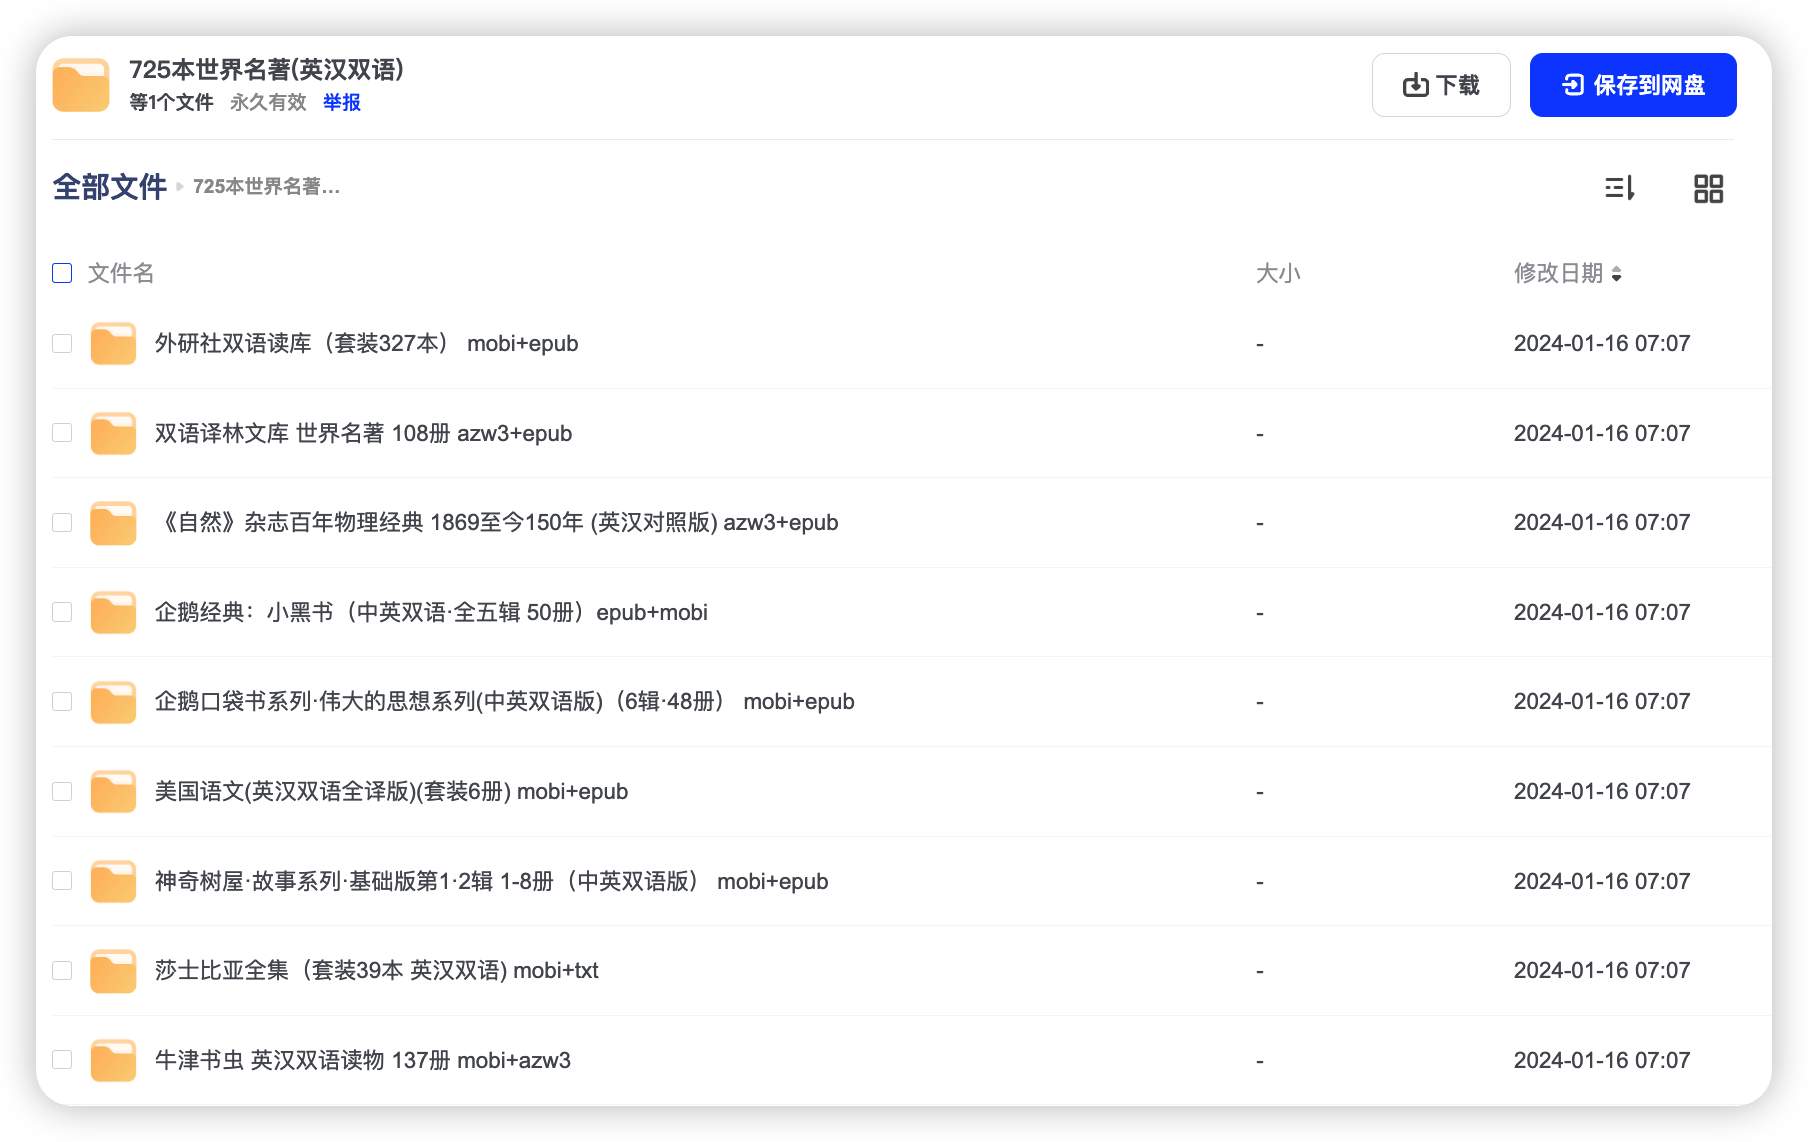
Task: Open folder 企鹅口袋书系列·伟大的思想系列
Action: pos(504,701)
